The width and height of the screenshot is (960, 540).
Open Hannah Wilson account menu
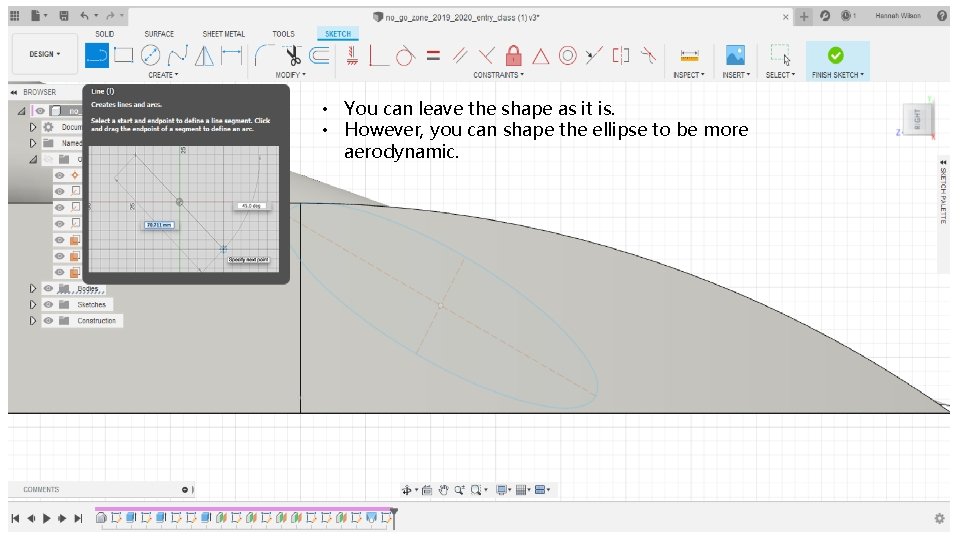click(898, 16)
